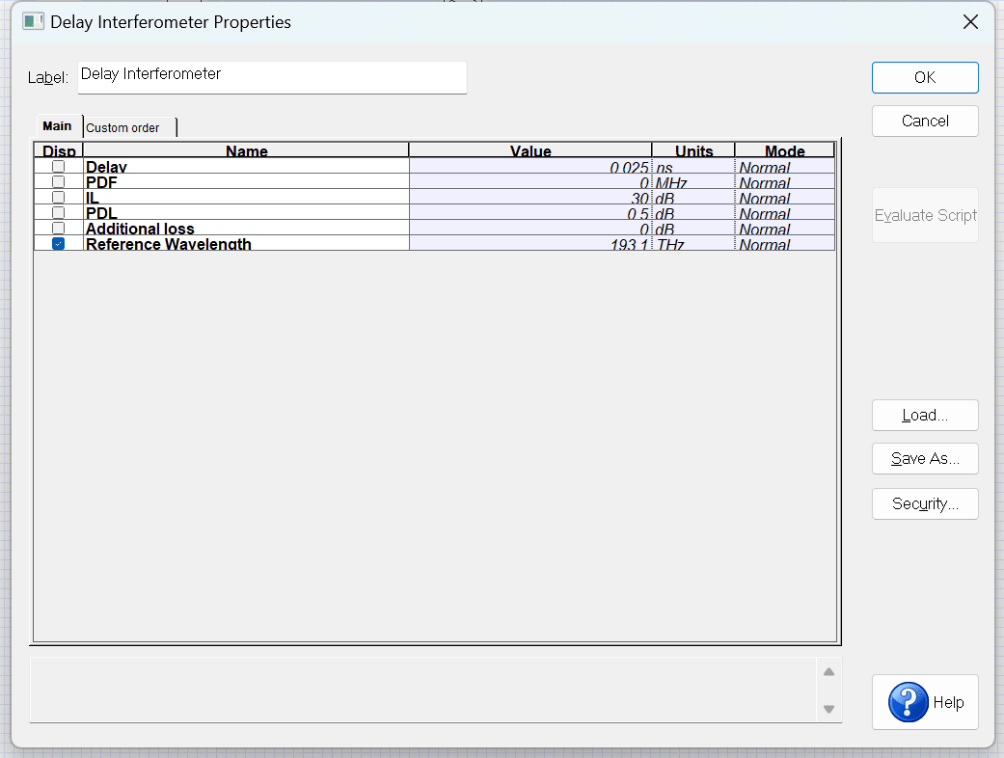1004x758 pixels.
Task: Select the Main tab
Action: 57,126
